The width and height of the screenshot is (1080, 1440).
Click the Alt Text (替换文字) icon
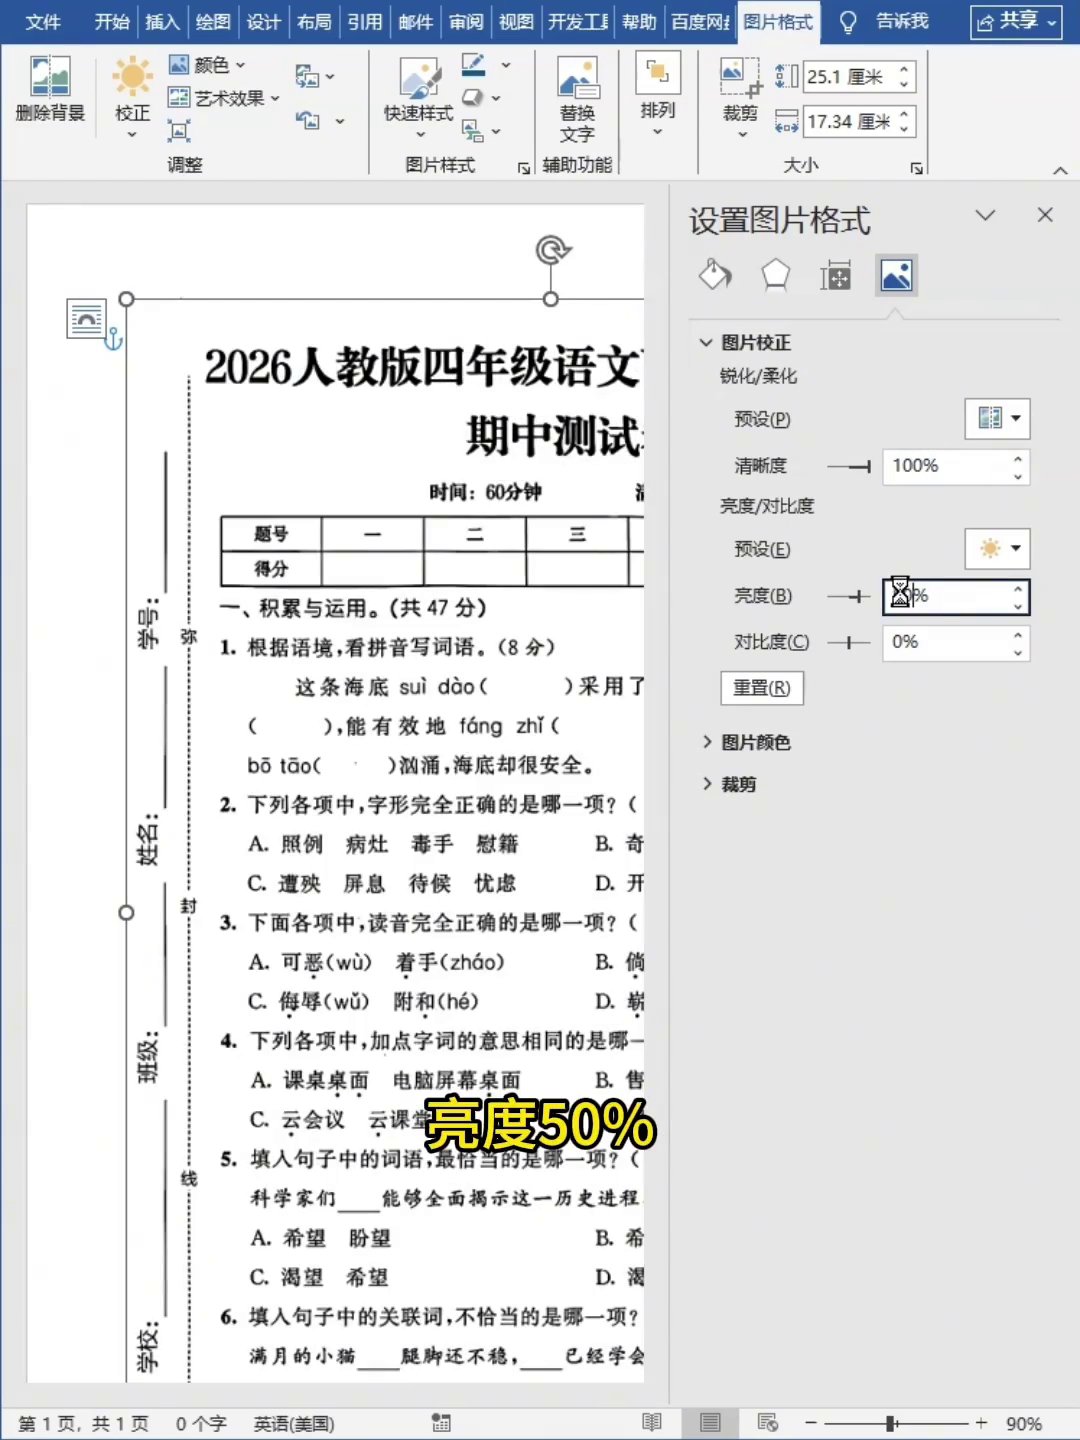pyautogui.click(x=577, y=78)
